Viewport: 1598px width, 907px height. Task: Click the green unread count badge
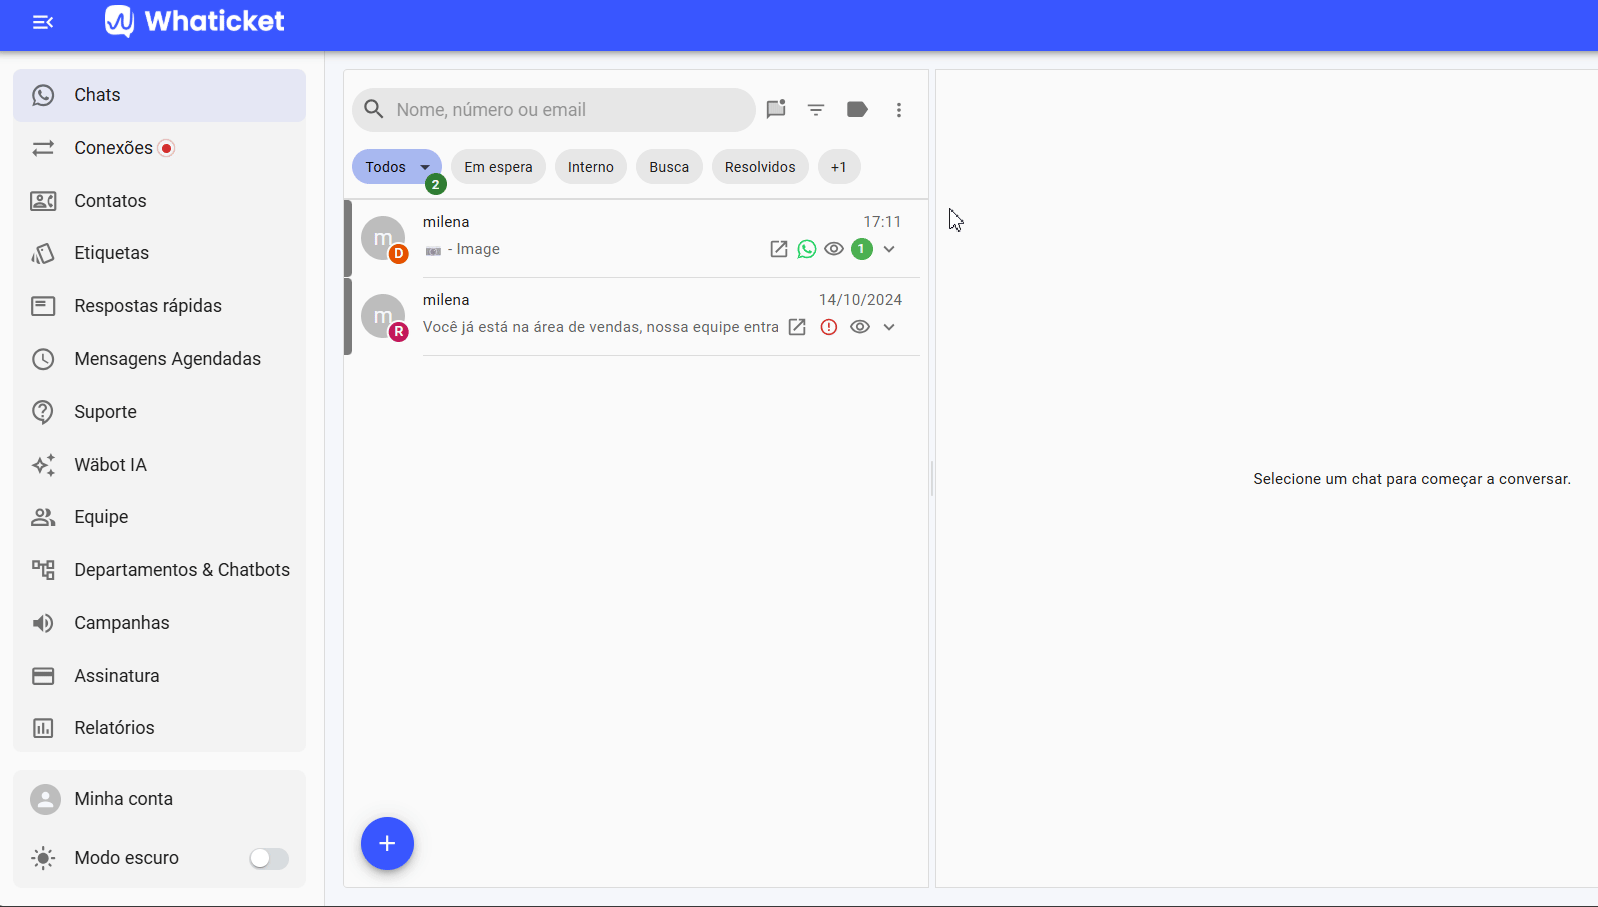coord(862,249)
